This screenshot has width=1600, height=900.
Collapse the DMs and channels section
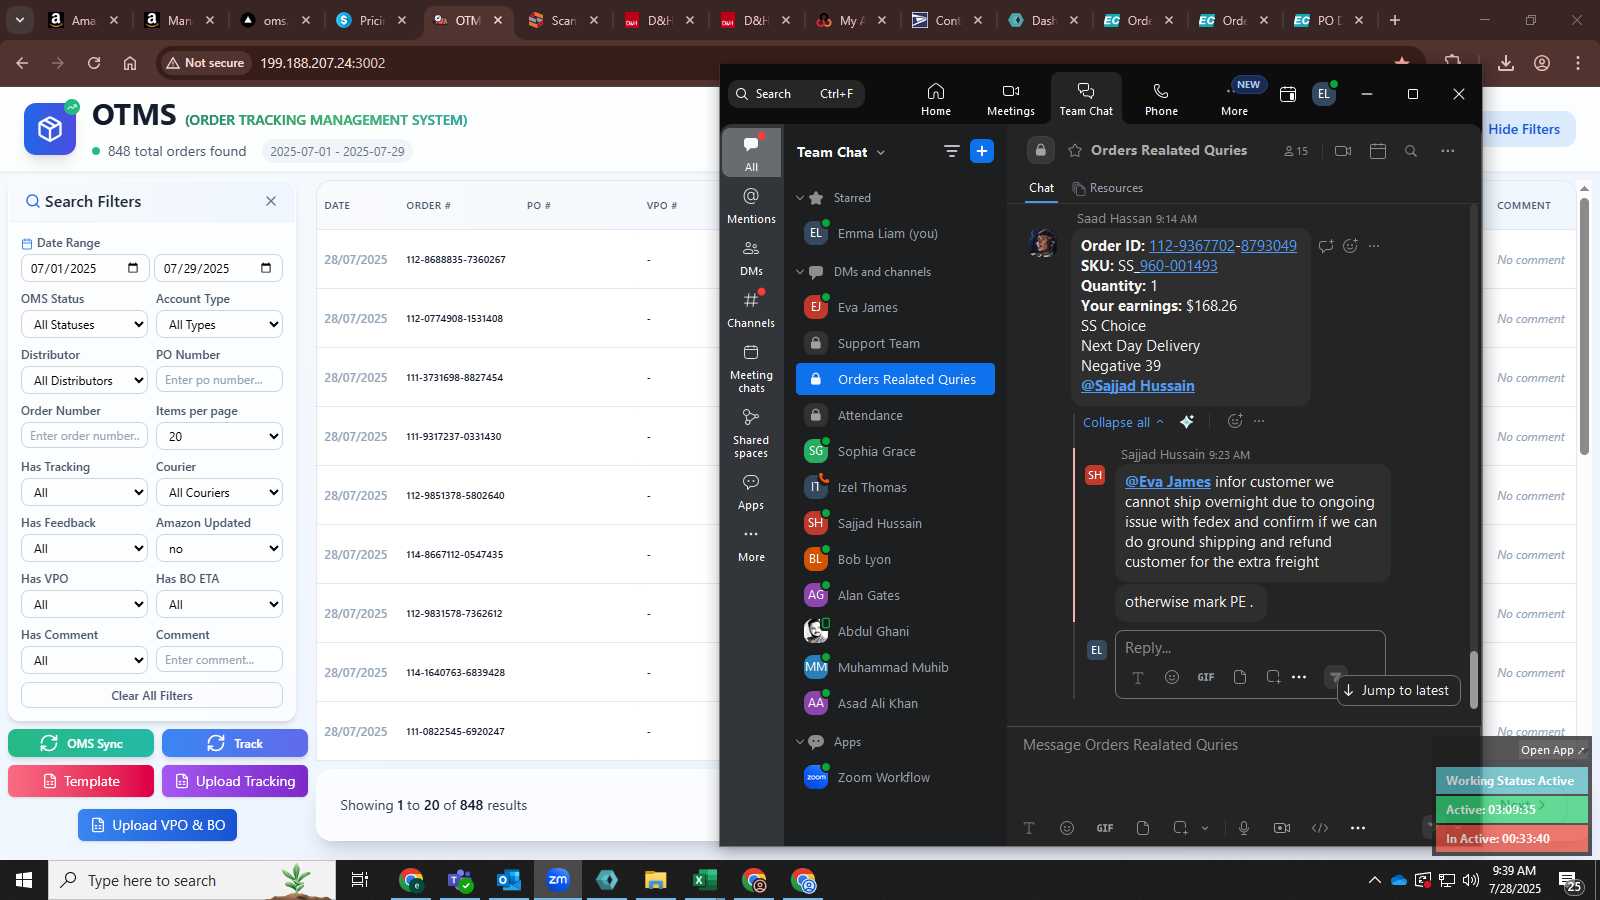800,272
